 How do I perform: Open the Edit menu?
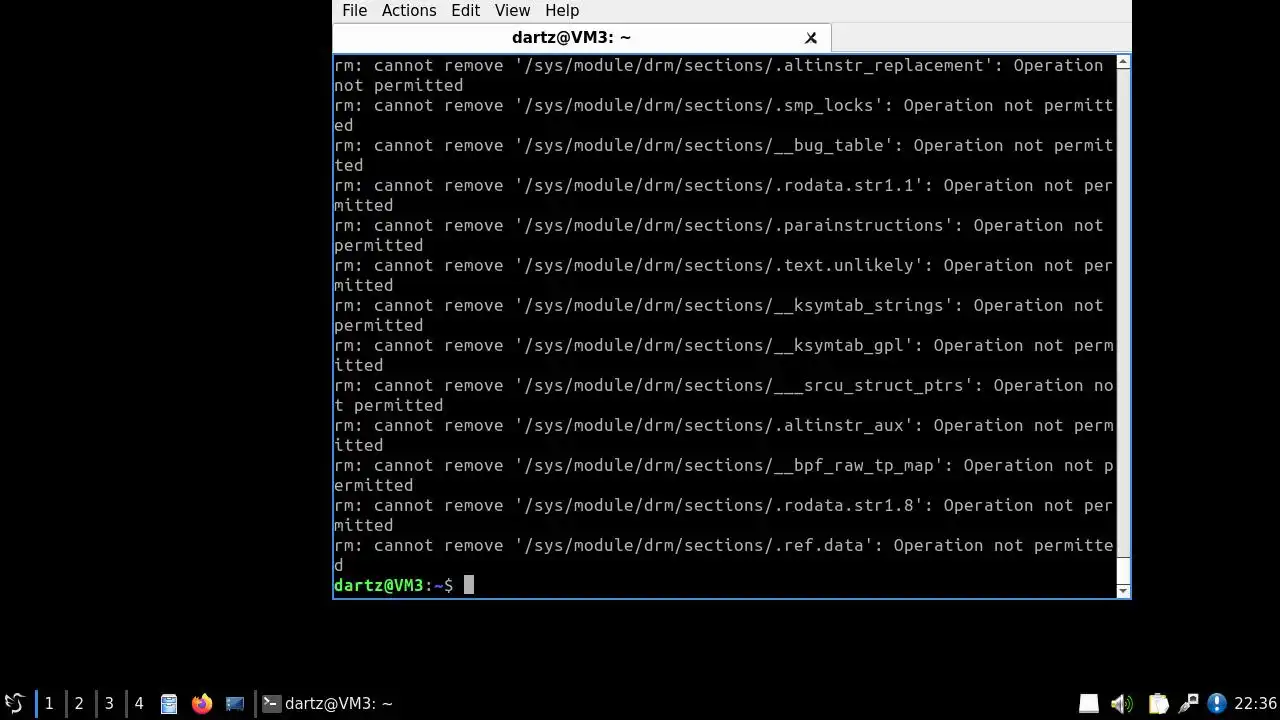465,10
